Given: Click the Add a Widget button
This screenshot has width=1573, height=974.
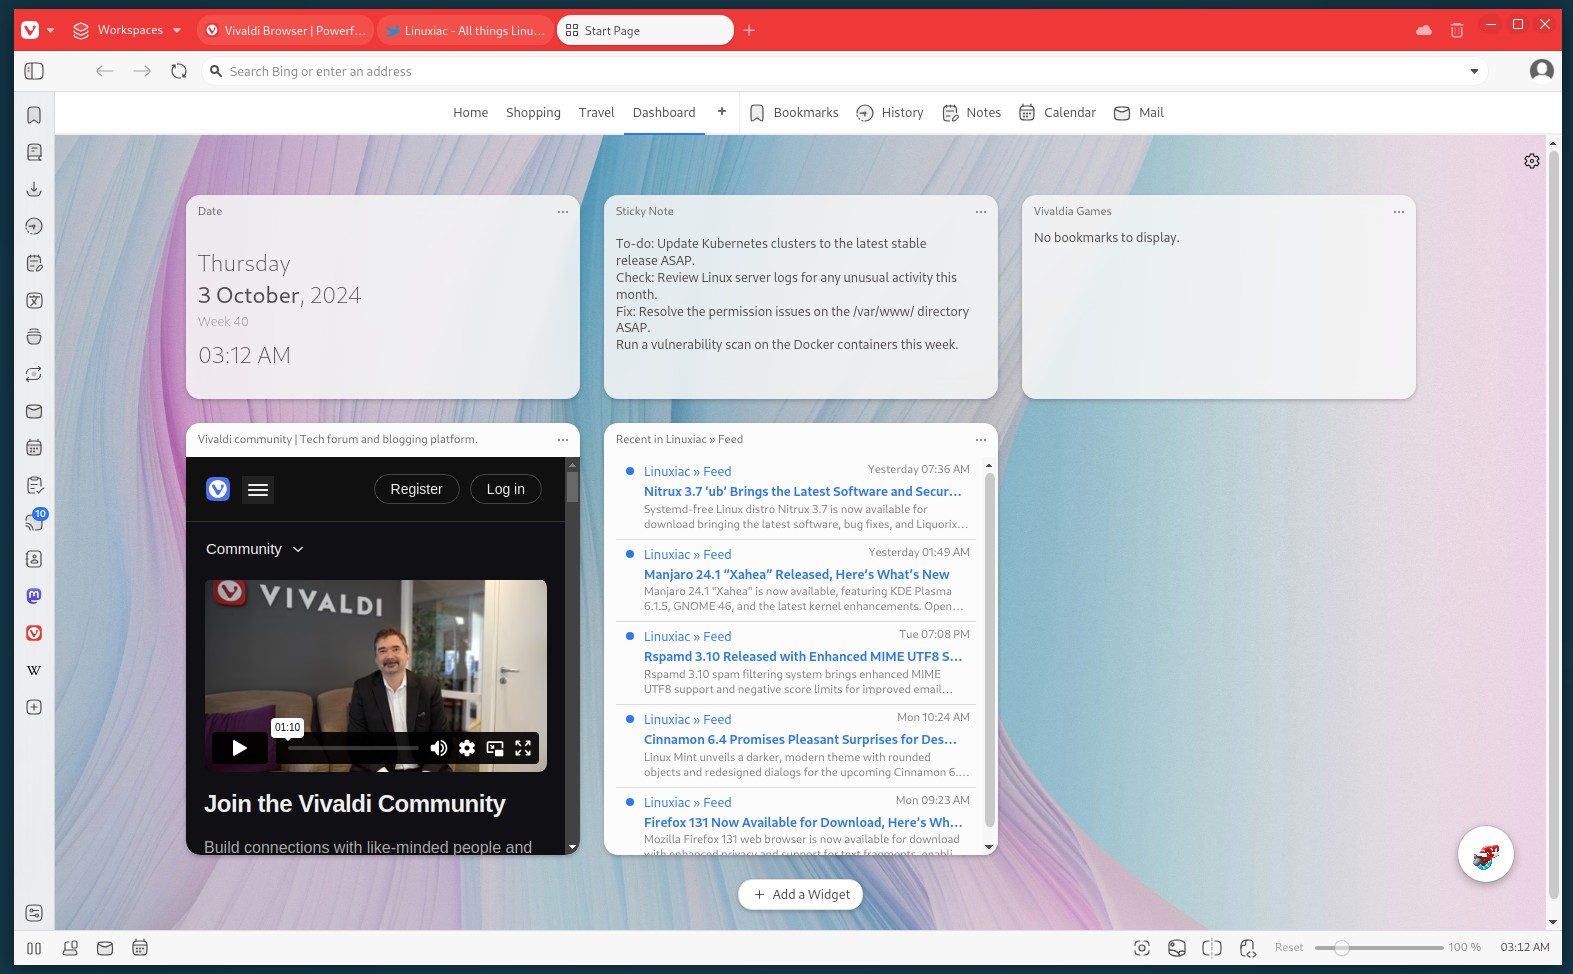Looking at the screenshot, I should coord(801,895).
